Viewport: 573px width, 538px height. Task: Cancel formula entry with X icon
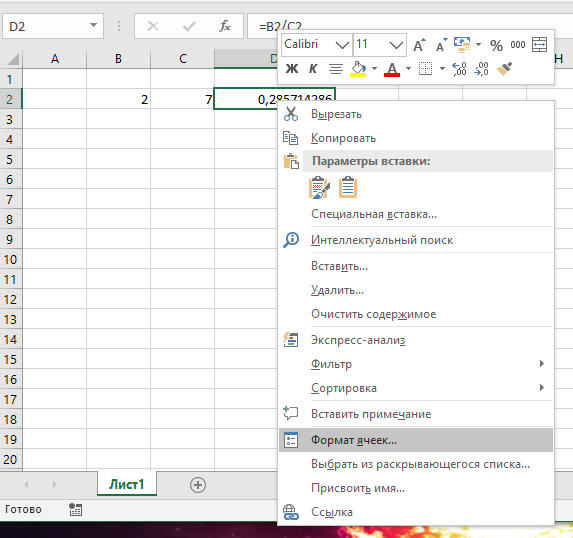(x=153, y=26)
